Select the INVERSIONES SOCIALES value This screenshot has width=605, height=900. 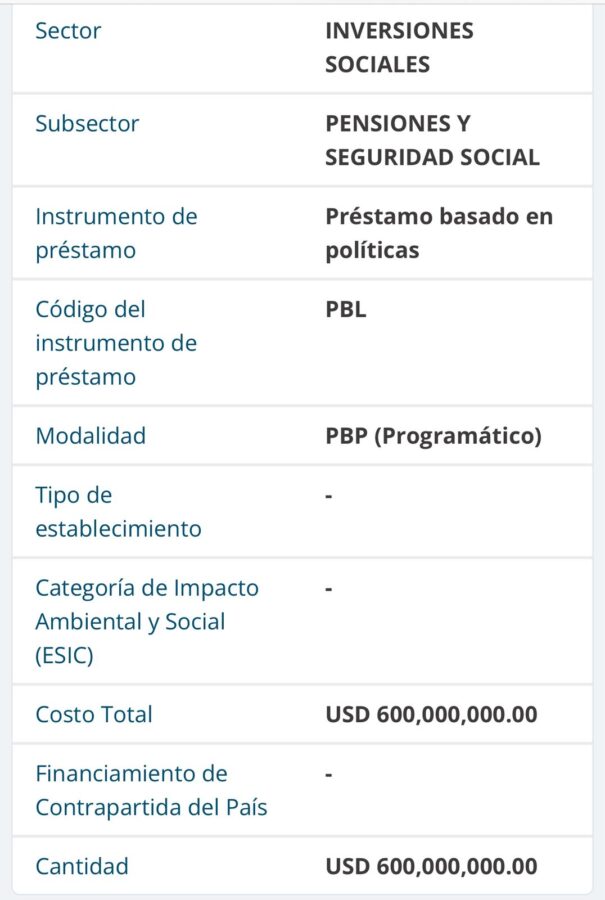click(400, 48)
